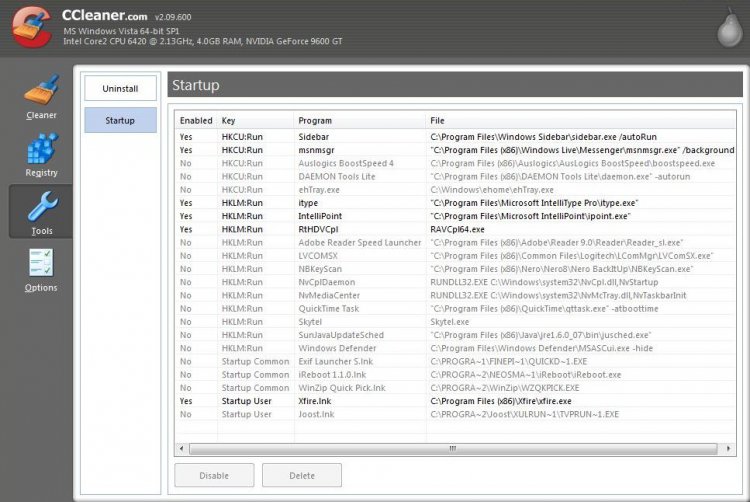Viewport: 750px width, 502px height.
Task: Select the NBKeyScan entry
Action: click(455, 269)
